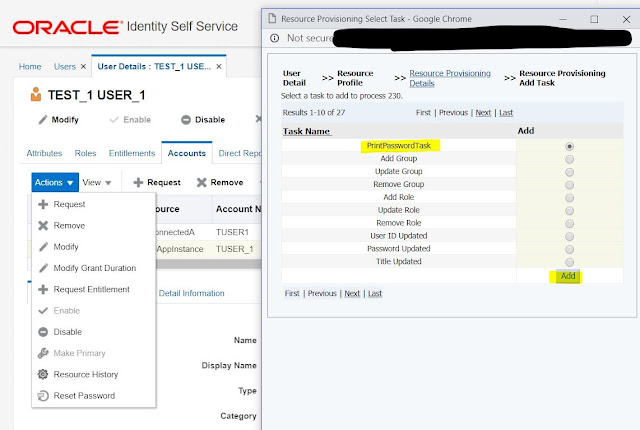Click the reset icon beside Reset Password
Screen dimensions: 640x430
tap(43, 395)
